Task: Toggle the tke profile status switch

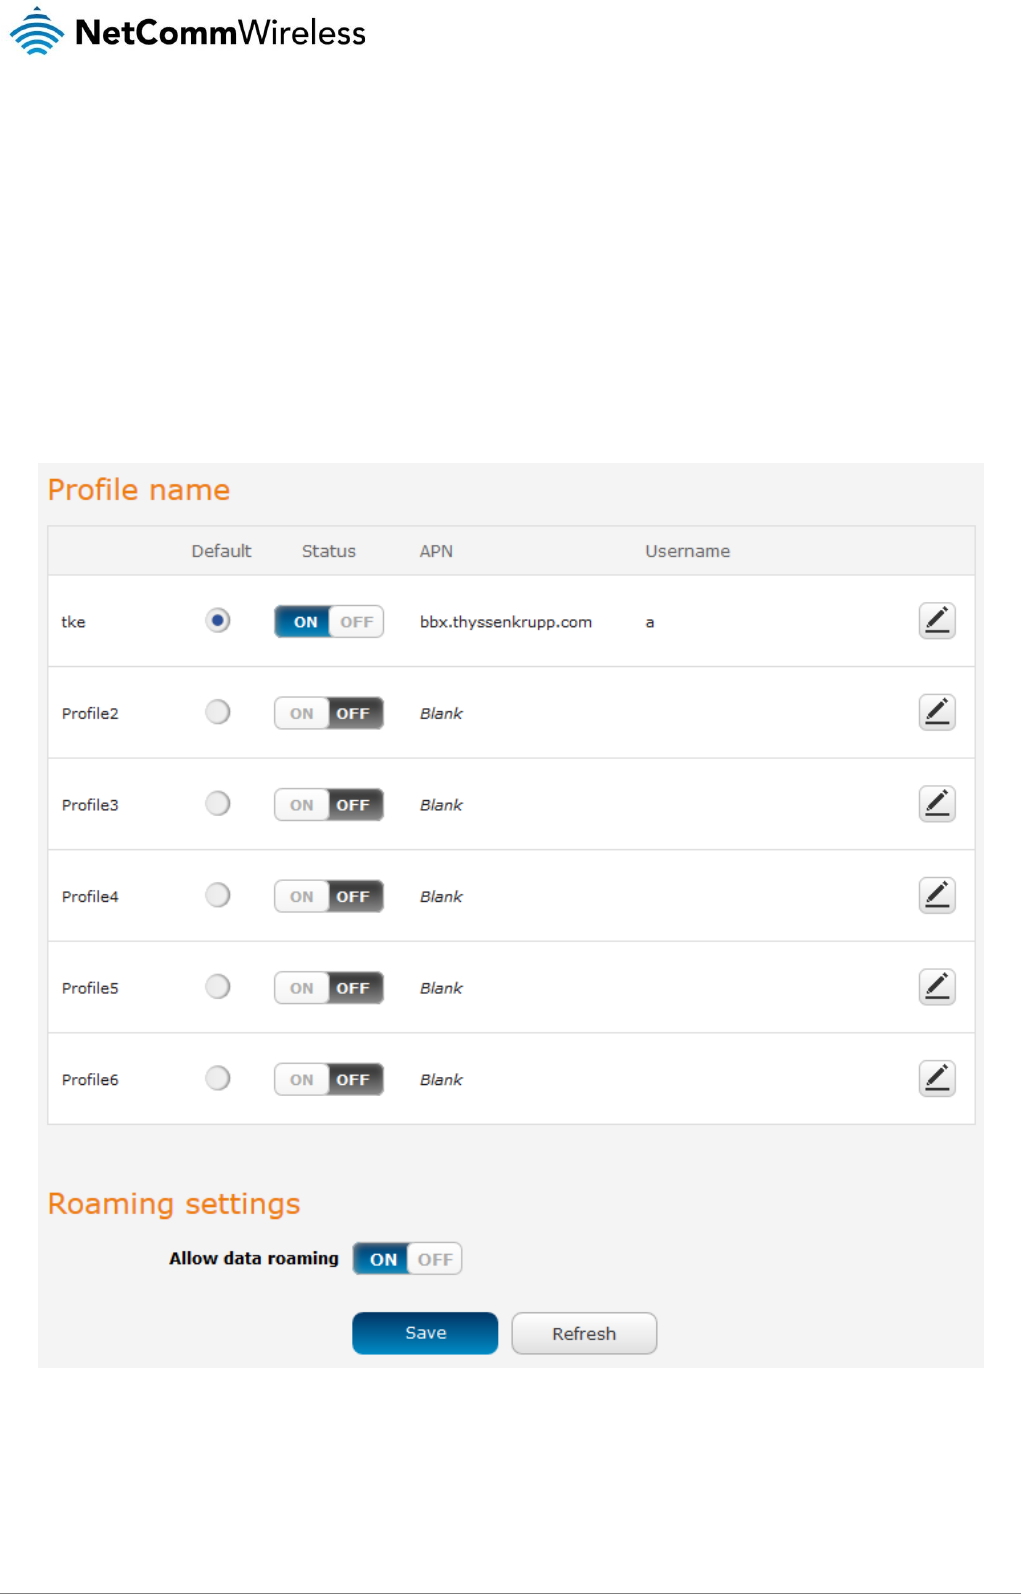Action: (x=329, y=622)
